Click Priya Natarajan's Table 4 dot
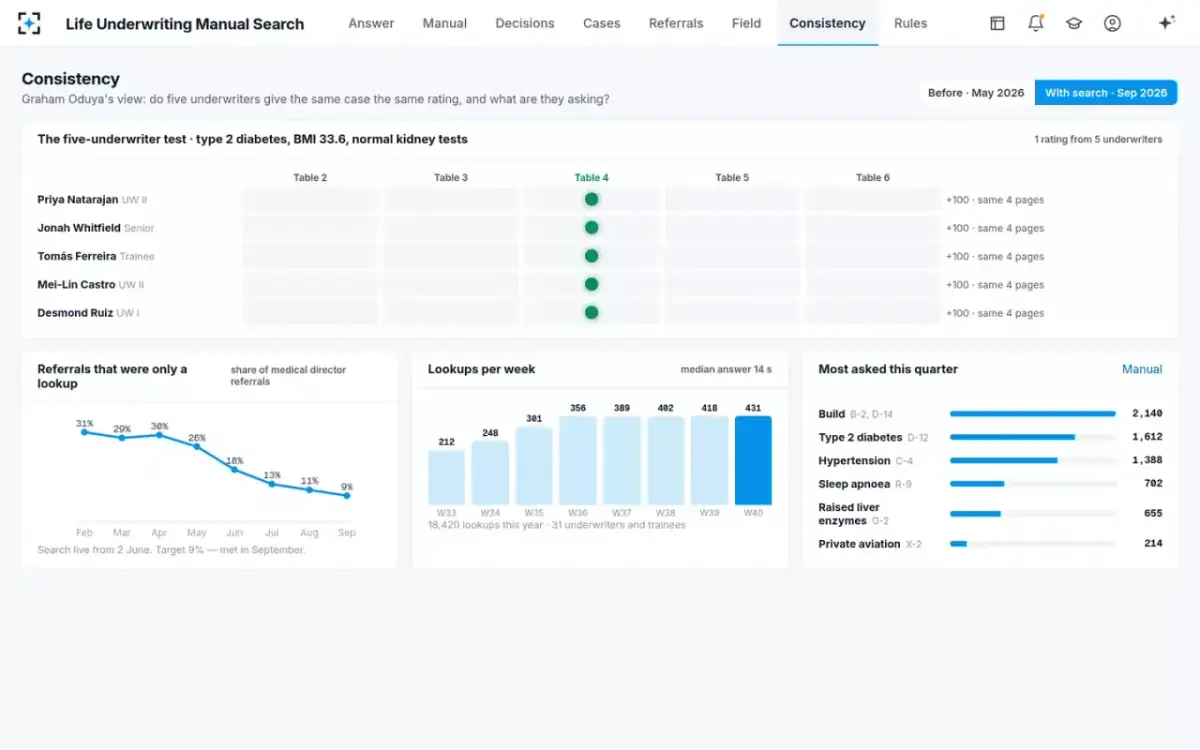 591,200
